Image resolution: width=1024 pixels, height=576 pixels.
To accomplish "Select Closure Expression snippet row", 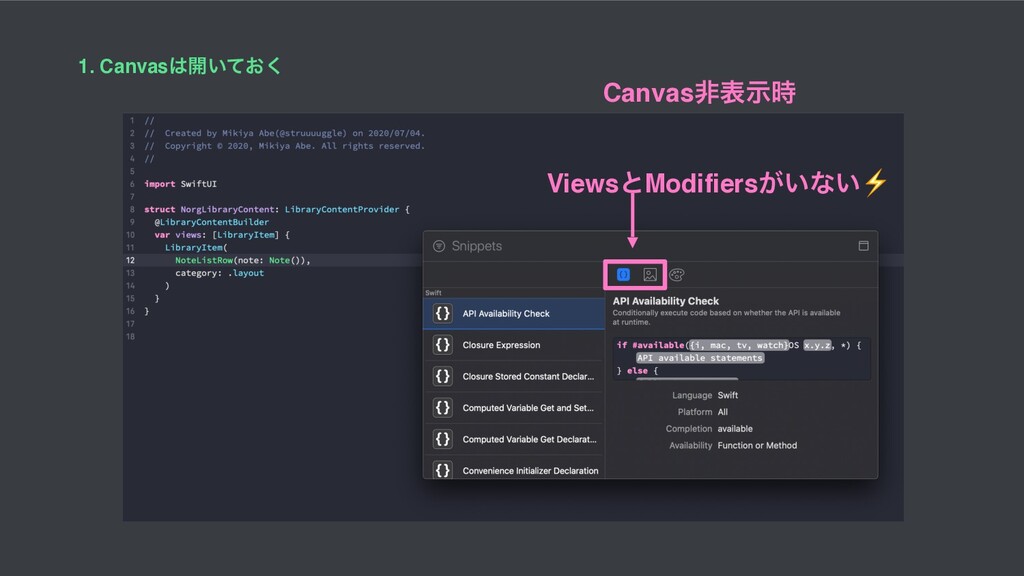I will 514,345.
